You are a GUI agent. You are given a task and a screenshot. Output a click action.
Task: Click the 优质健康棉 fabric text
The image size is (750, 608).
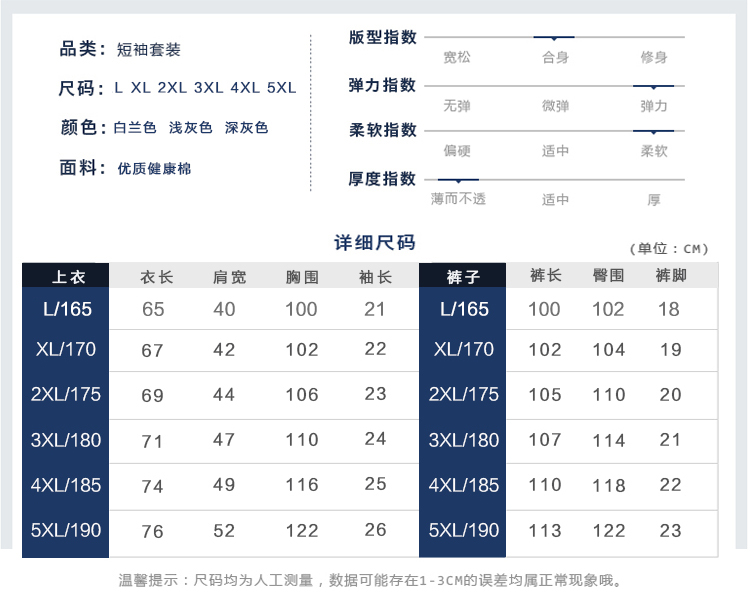tap(154, 168)
